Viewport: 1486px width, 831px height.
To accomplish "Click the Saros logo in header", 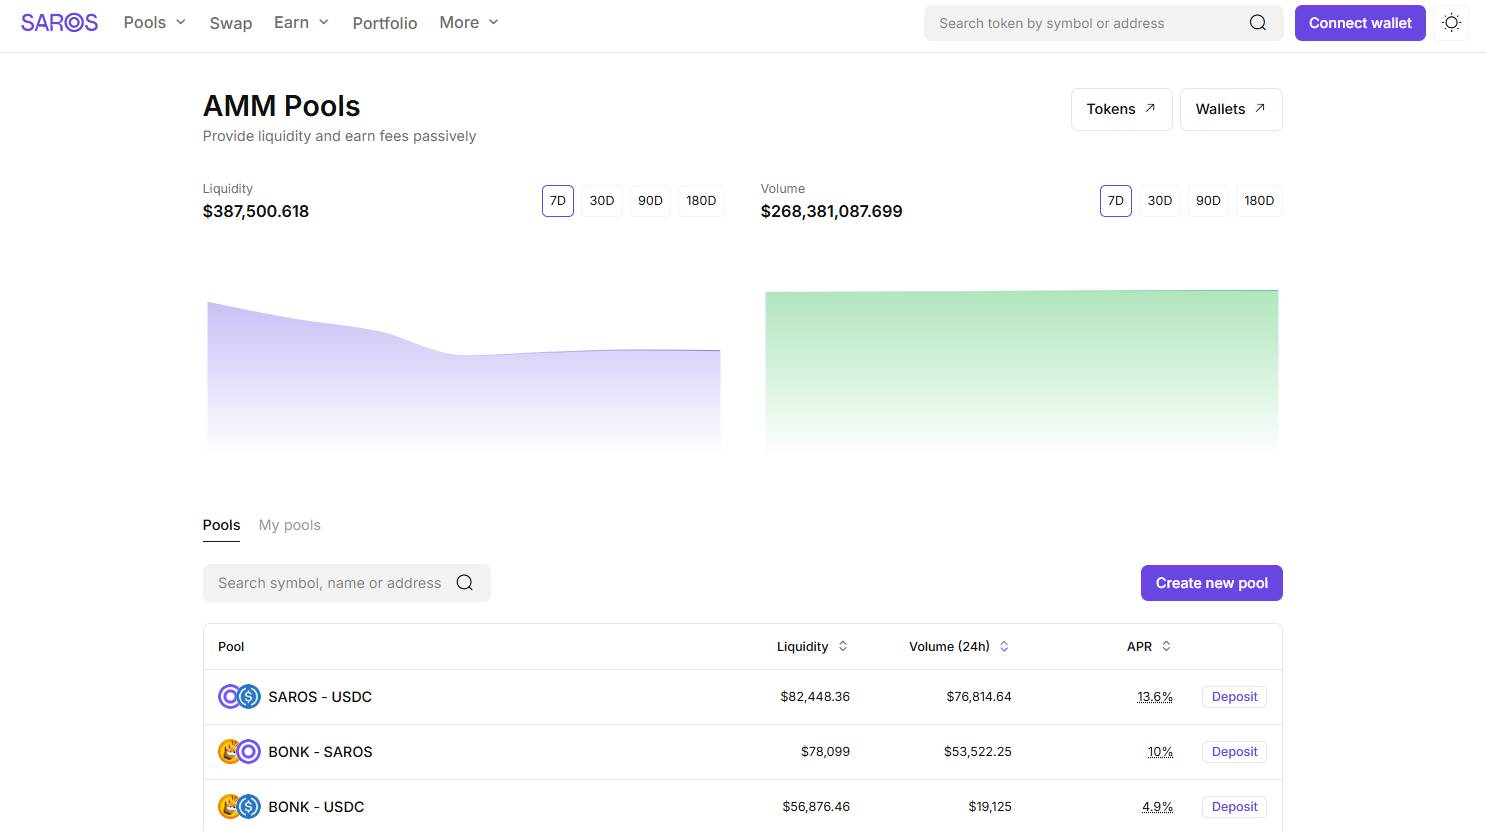I will (59, 23).
